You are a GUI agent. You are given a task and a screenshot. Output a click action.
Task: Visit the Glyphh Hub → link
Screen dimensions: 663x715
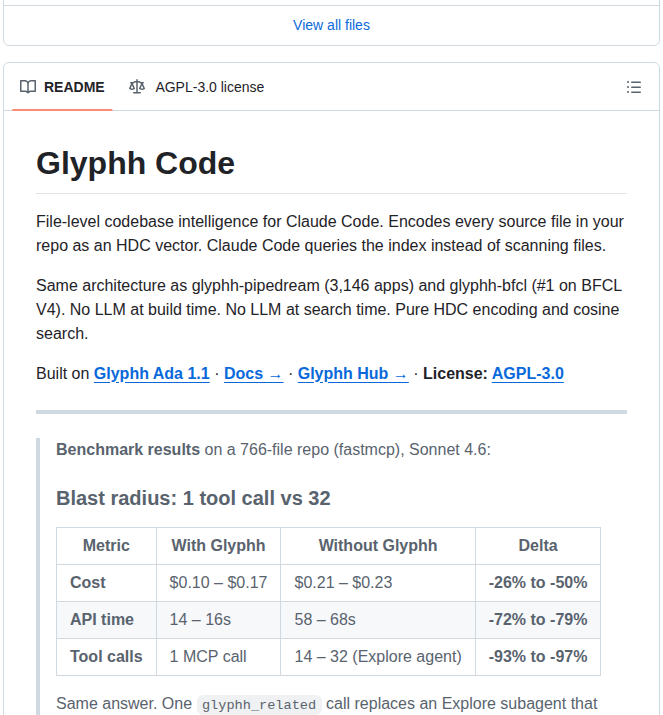(353, 373)
